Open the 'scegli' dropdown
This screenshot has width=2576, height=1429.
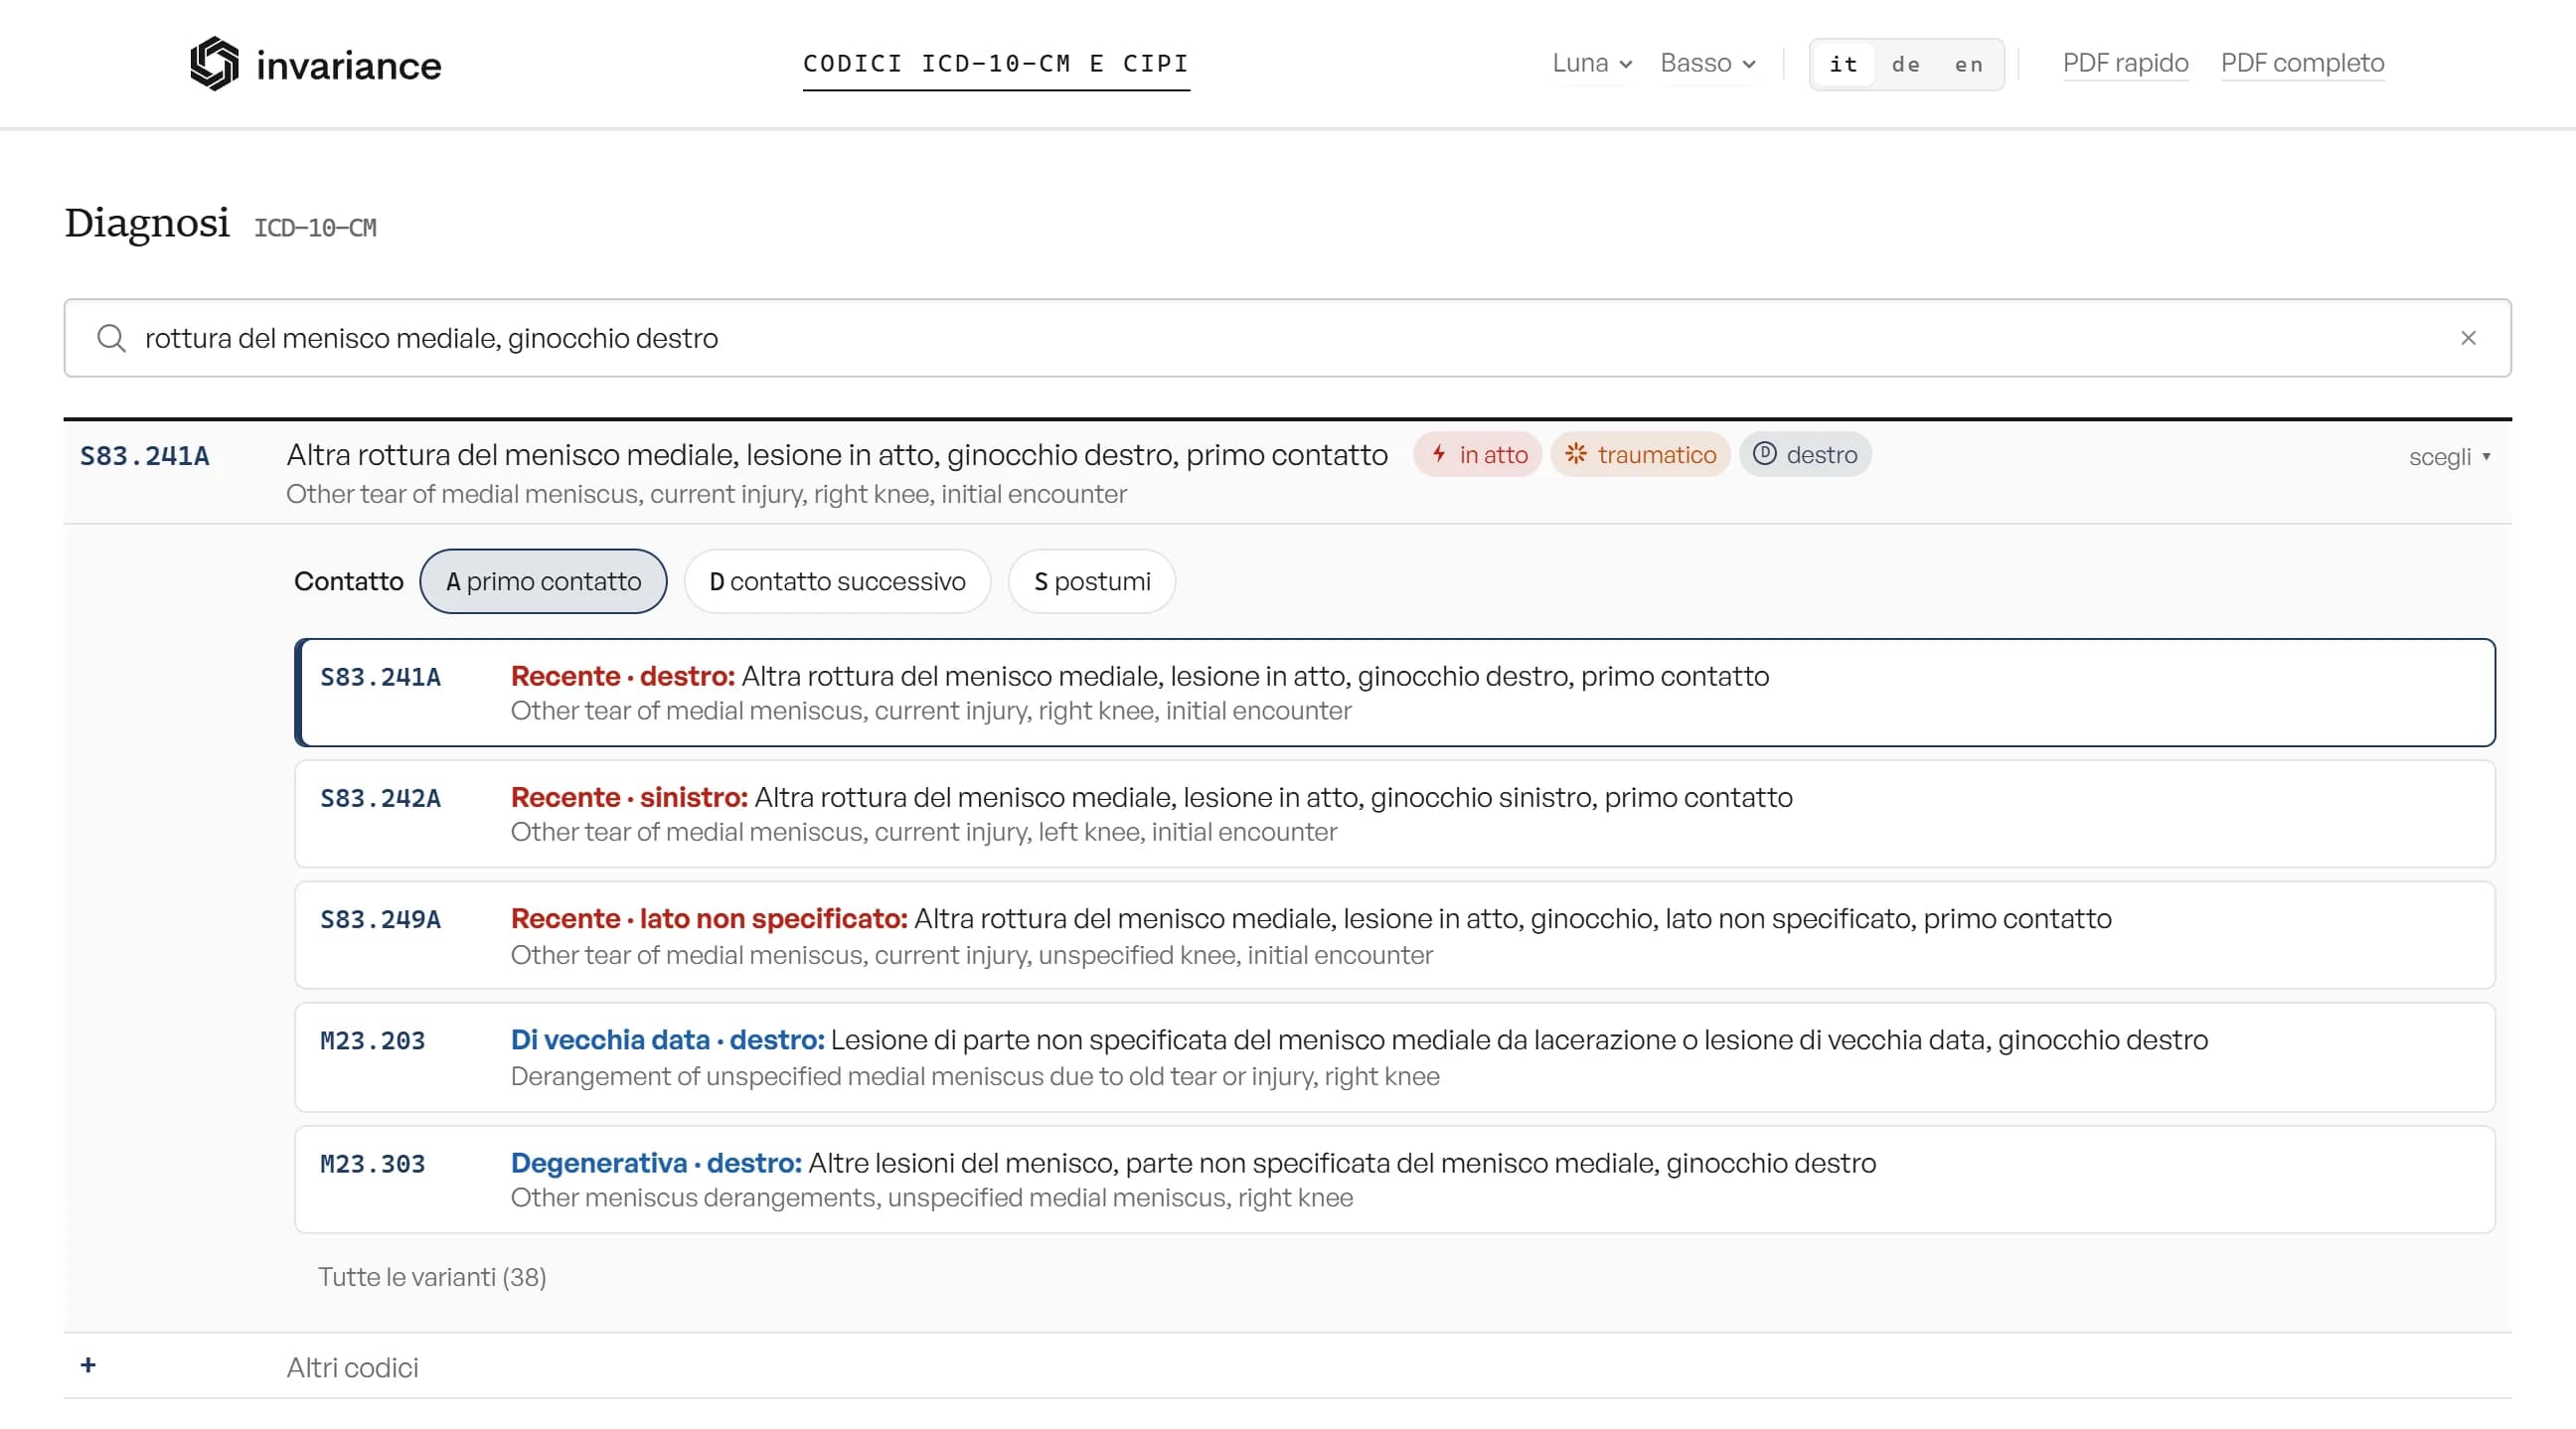tap(2449, 457)
